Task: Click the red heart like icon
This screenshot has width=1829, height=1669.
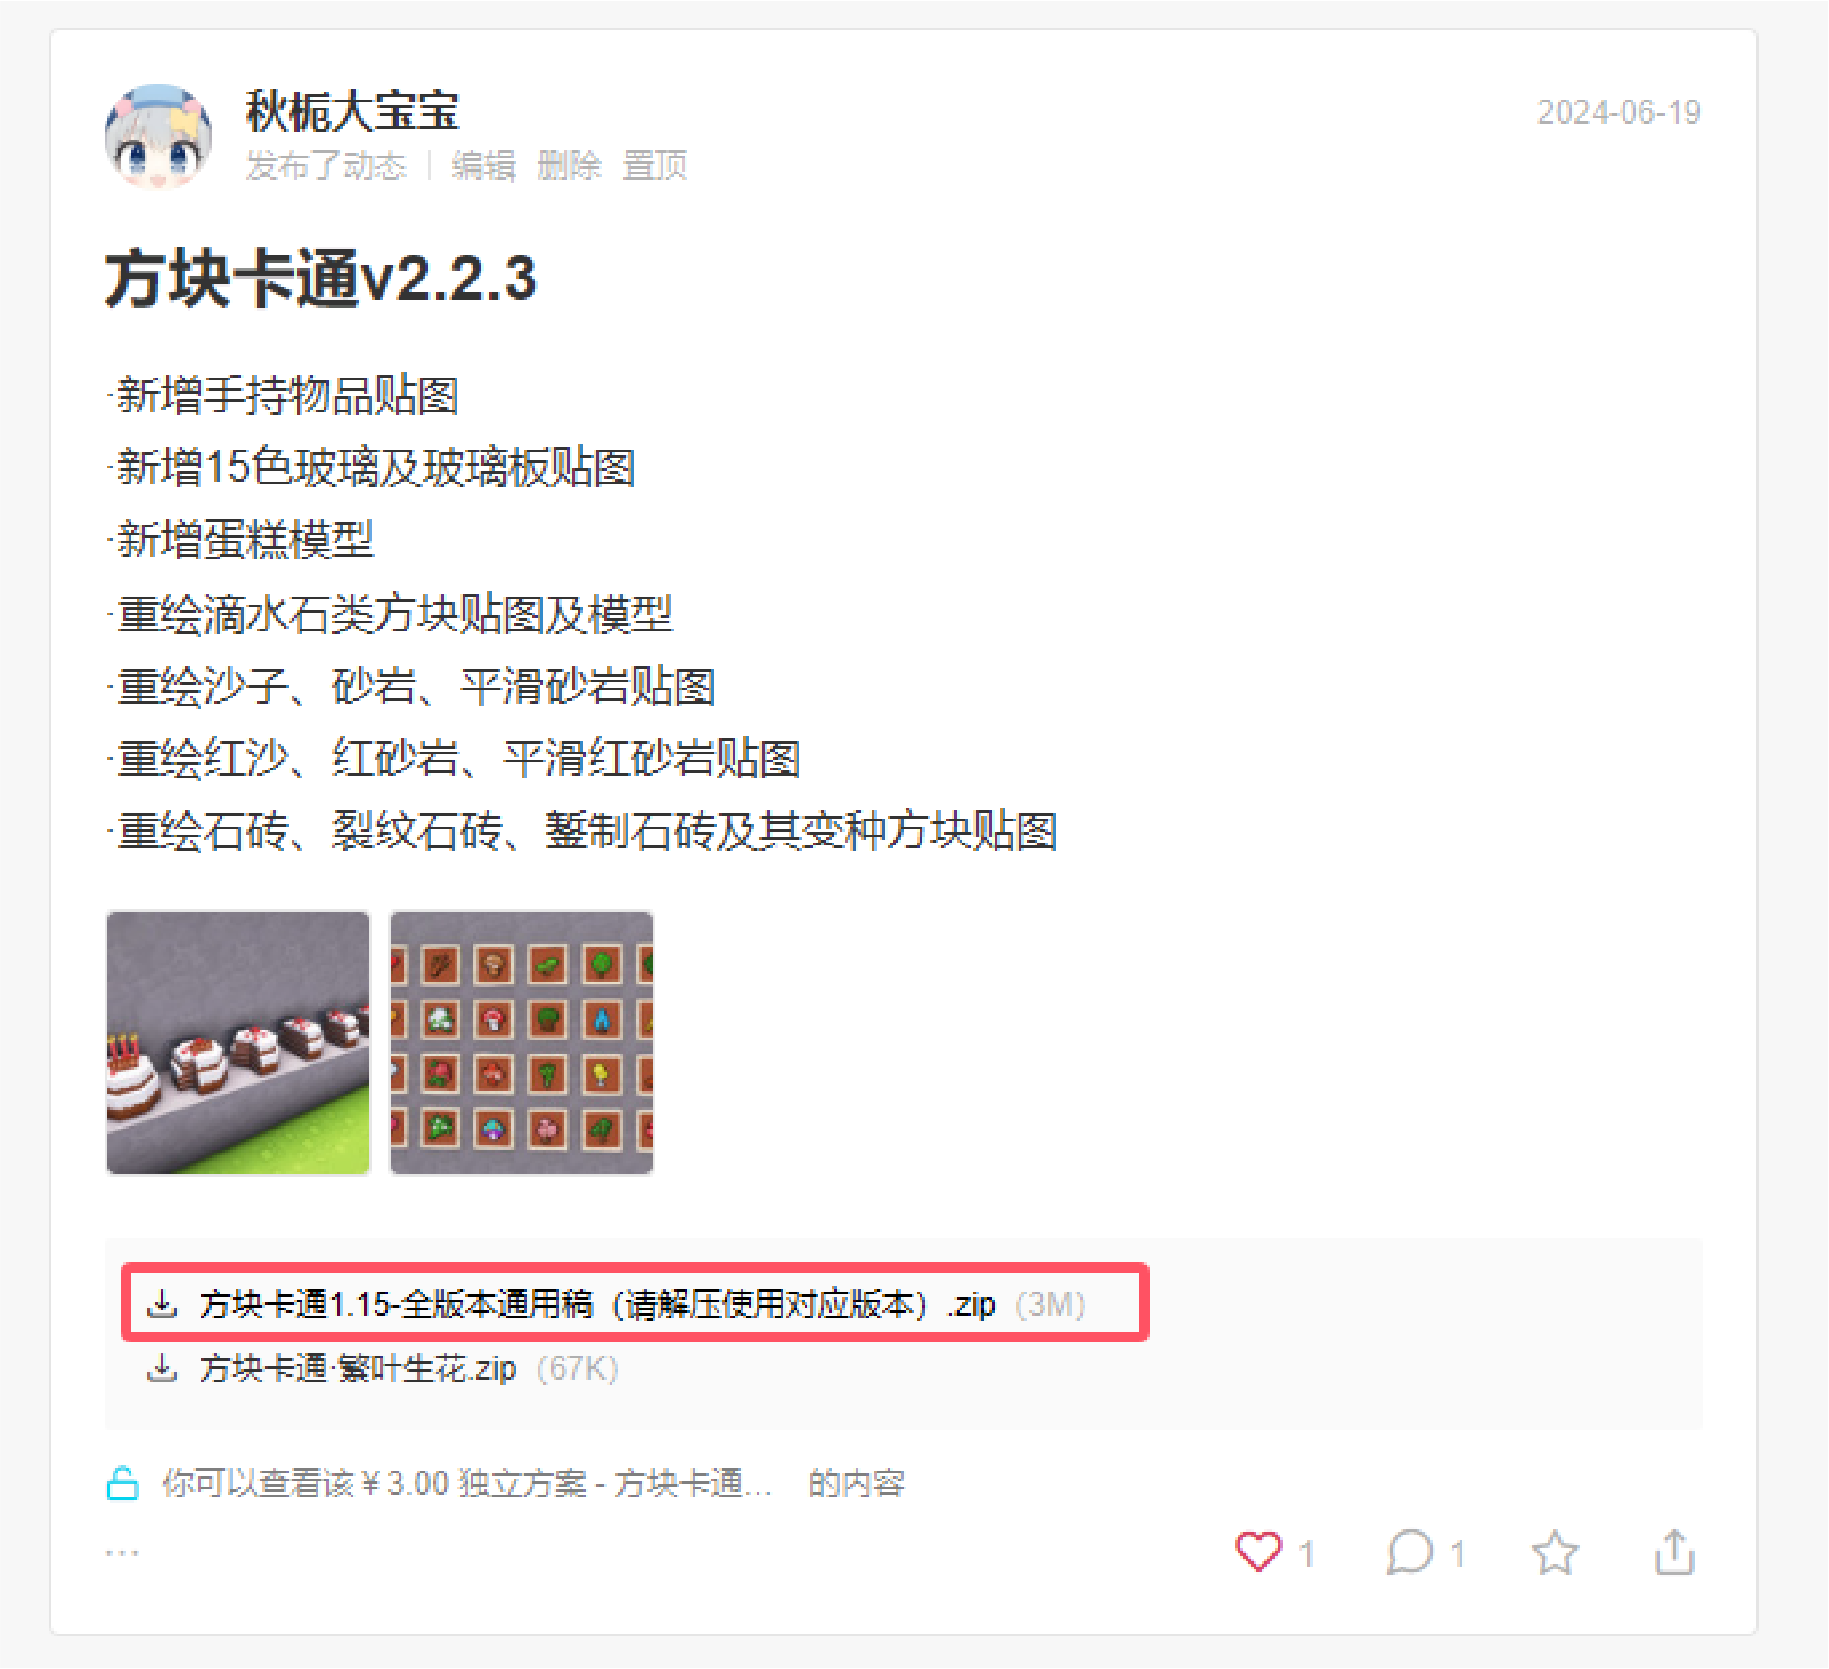Action: click(x=1258, y=1552)
